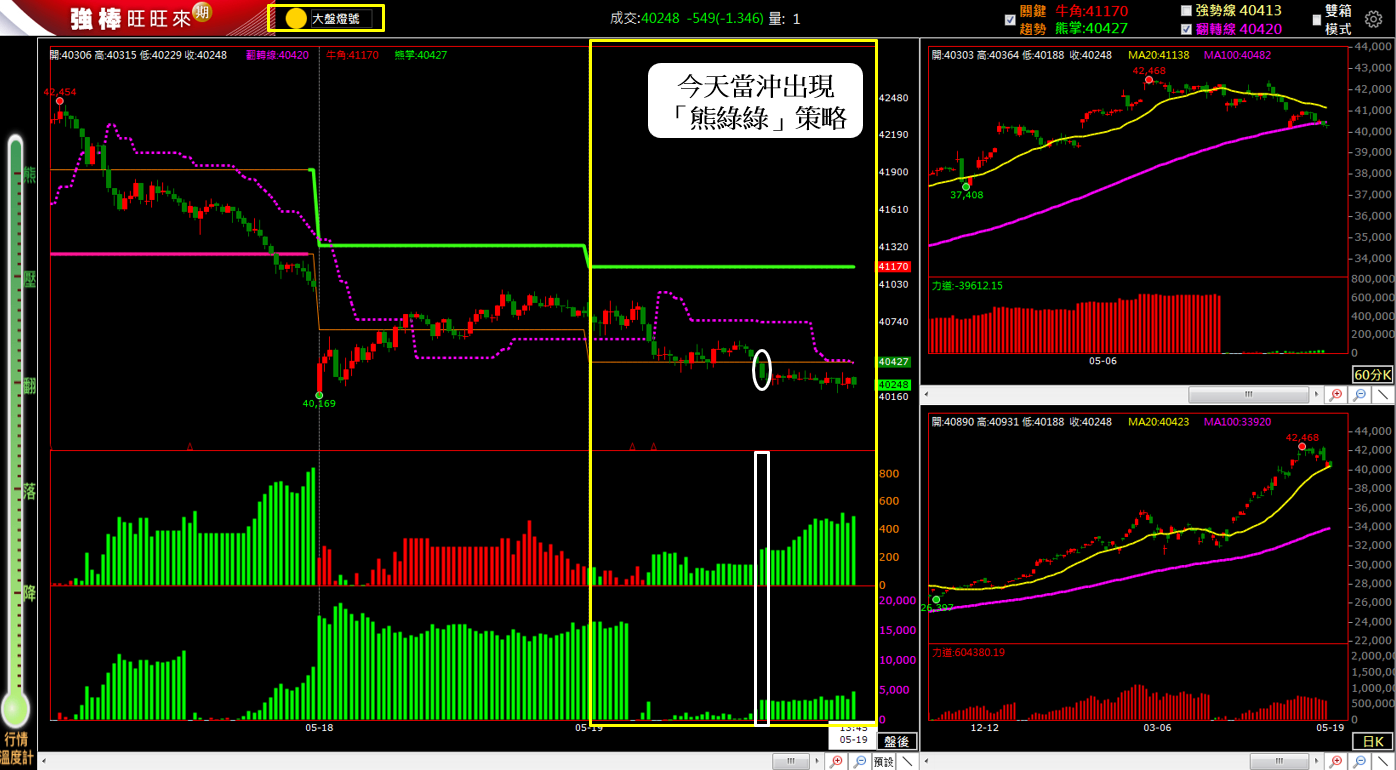This screenshot has width=1396, height=770.
Task: Click the 60分K chart scrollbar right arrow
Action: pyautogui.click(x=1316, y=395)
